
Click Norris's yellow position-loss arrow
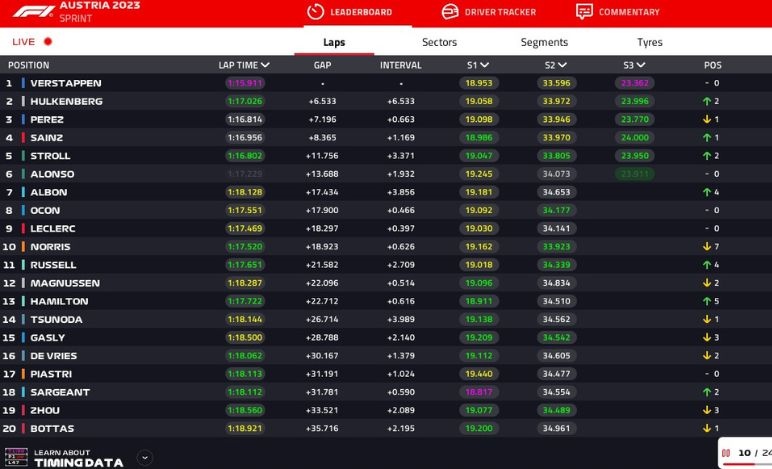coord(706,247)
